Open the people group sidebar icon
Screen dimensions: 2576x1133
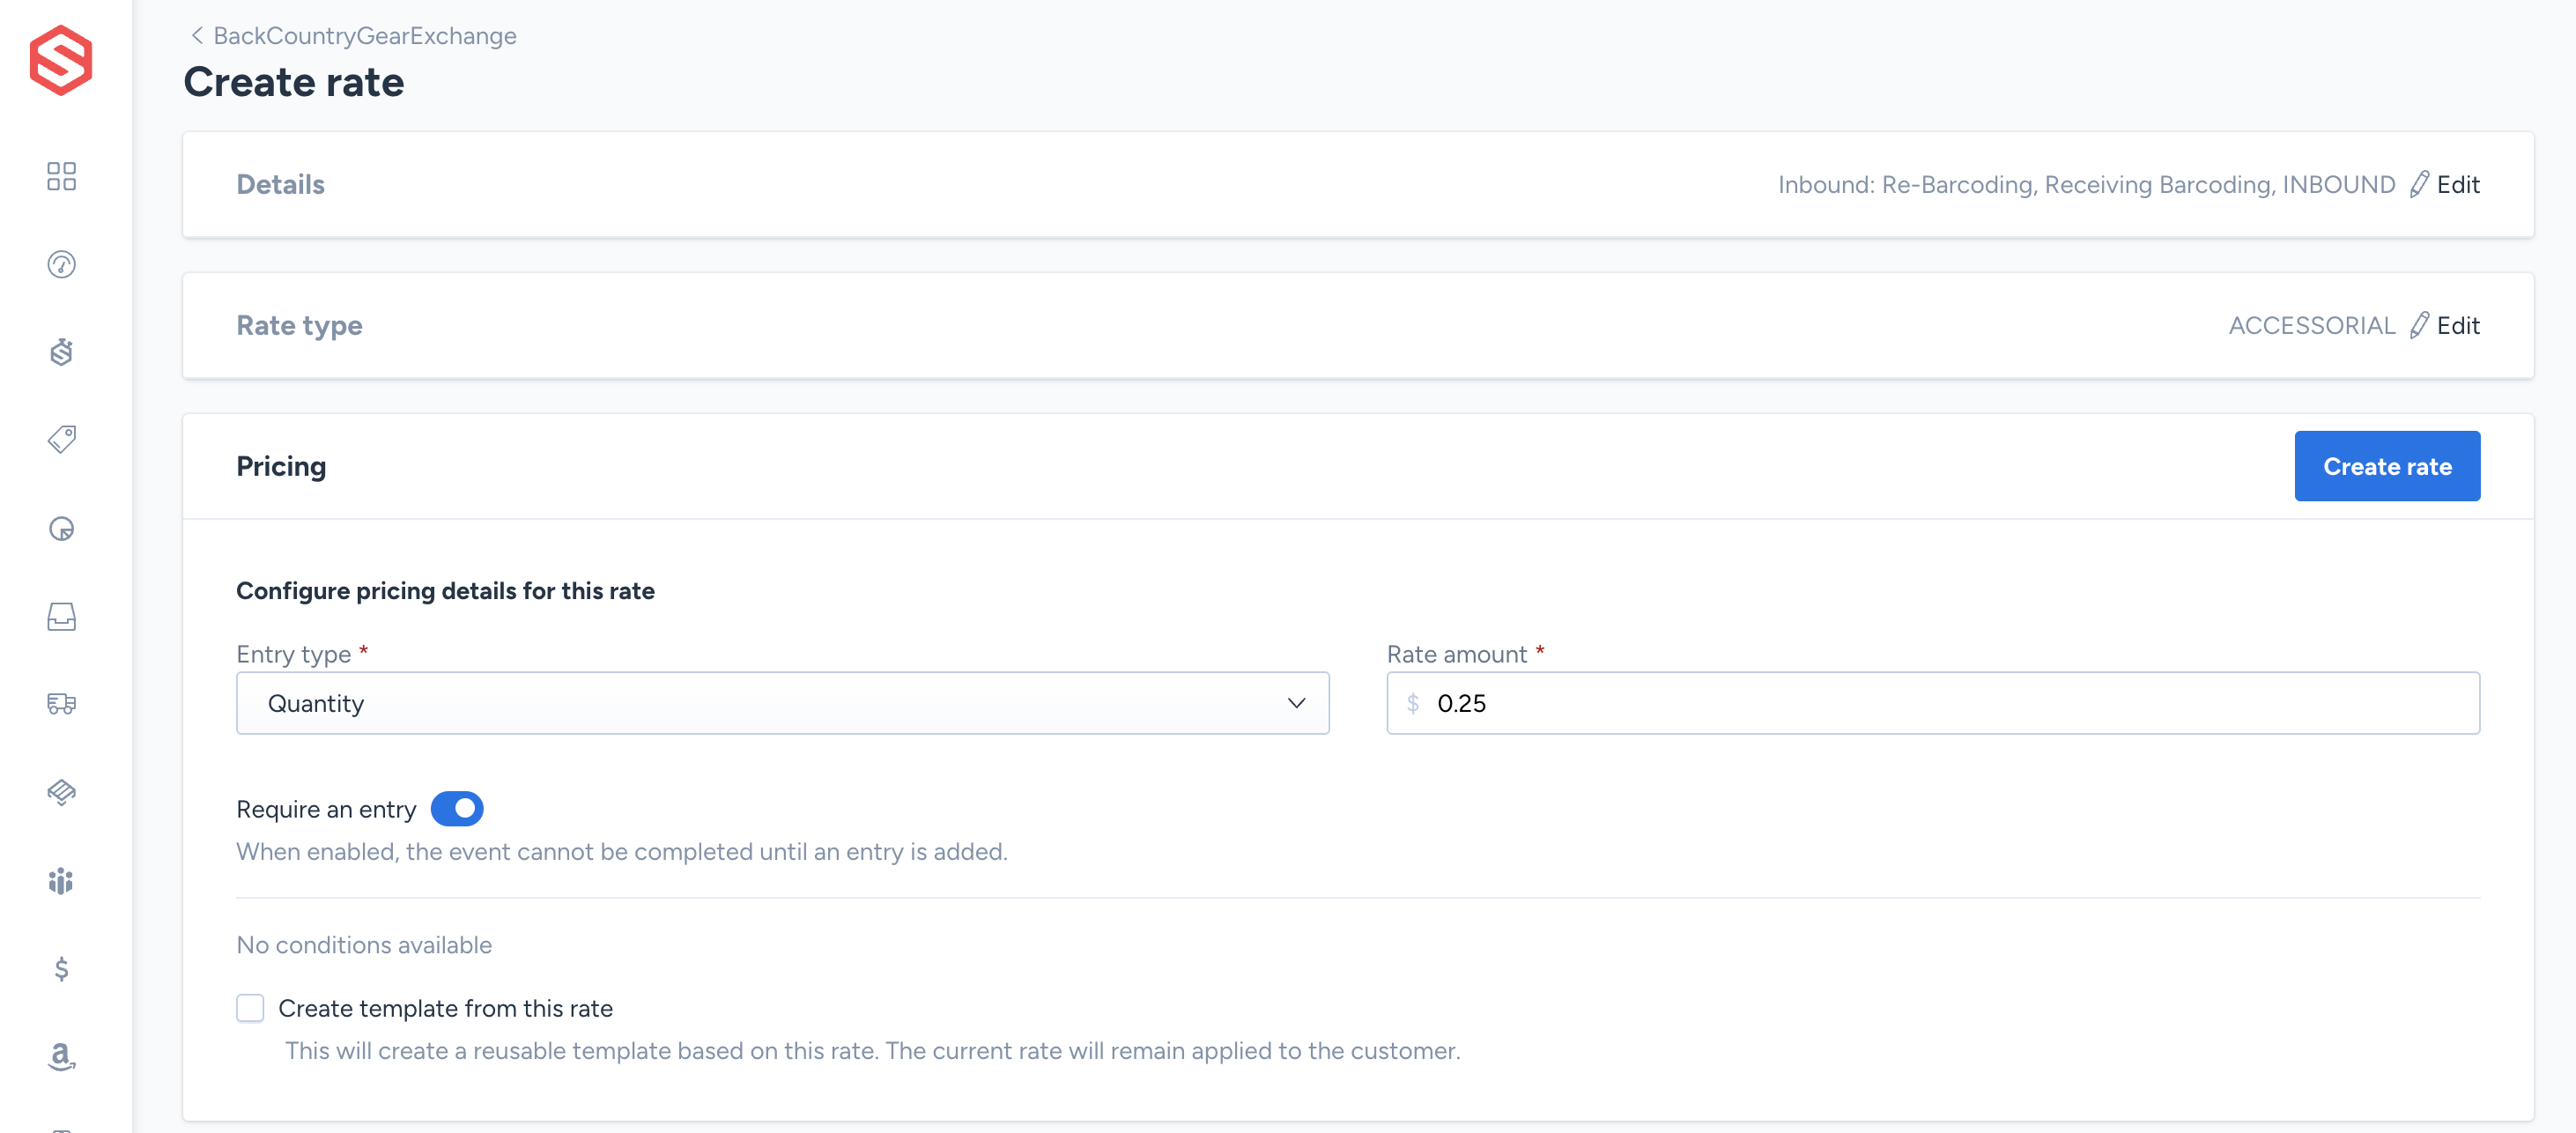(x=61, y=880)
